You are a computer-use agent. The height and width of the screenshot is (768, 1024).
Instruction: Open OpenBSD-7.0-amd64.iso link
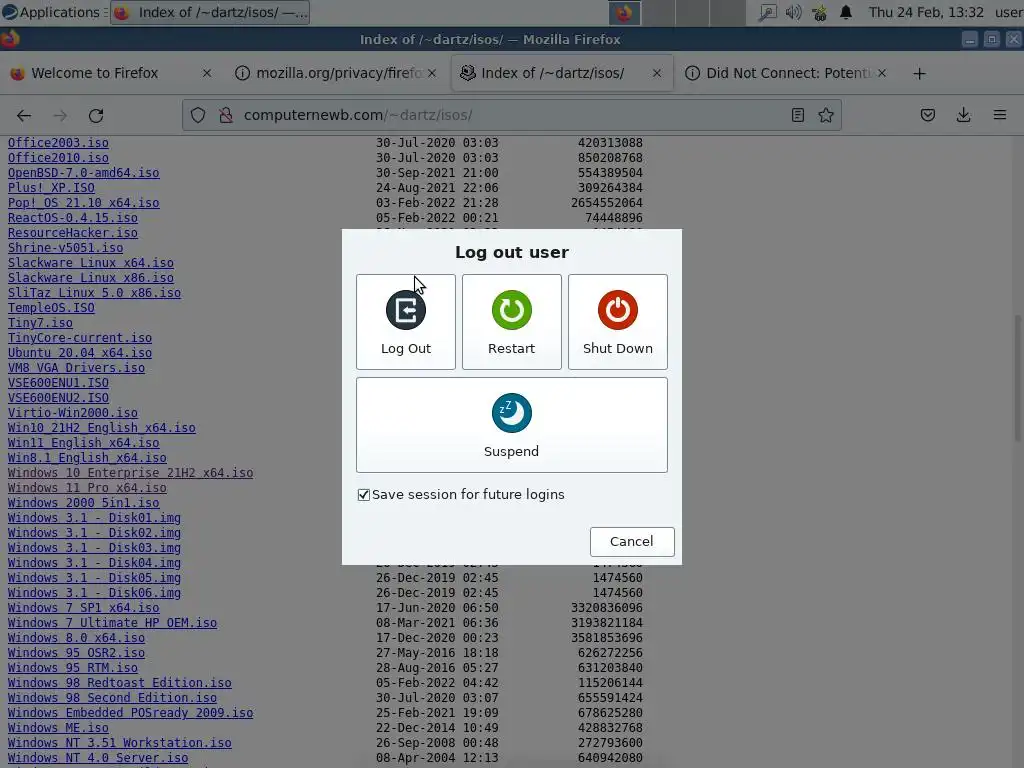tap(84, 173)
